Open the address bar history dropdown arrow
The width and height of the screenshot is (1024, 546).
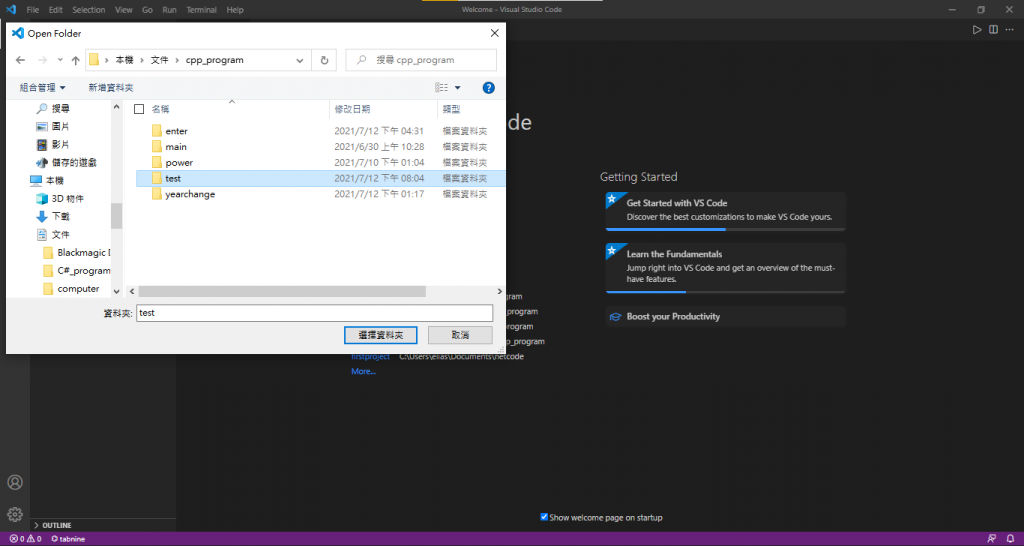(x=300, y=60)
